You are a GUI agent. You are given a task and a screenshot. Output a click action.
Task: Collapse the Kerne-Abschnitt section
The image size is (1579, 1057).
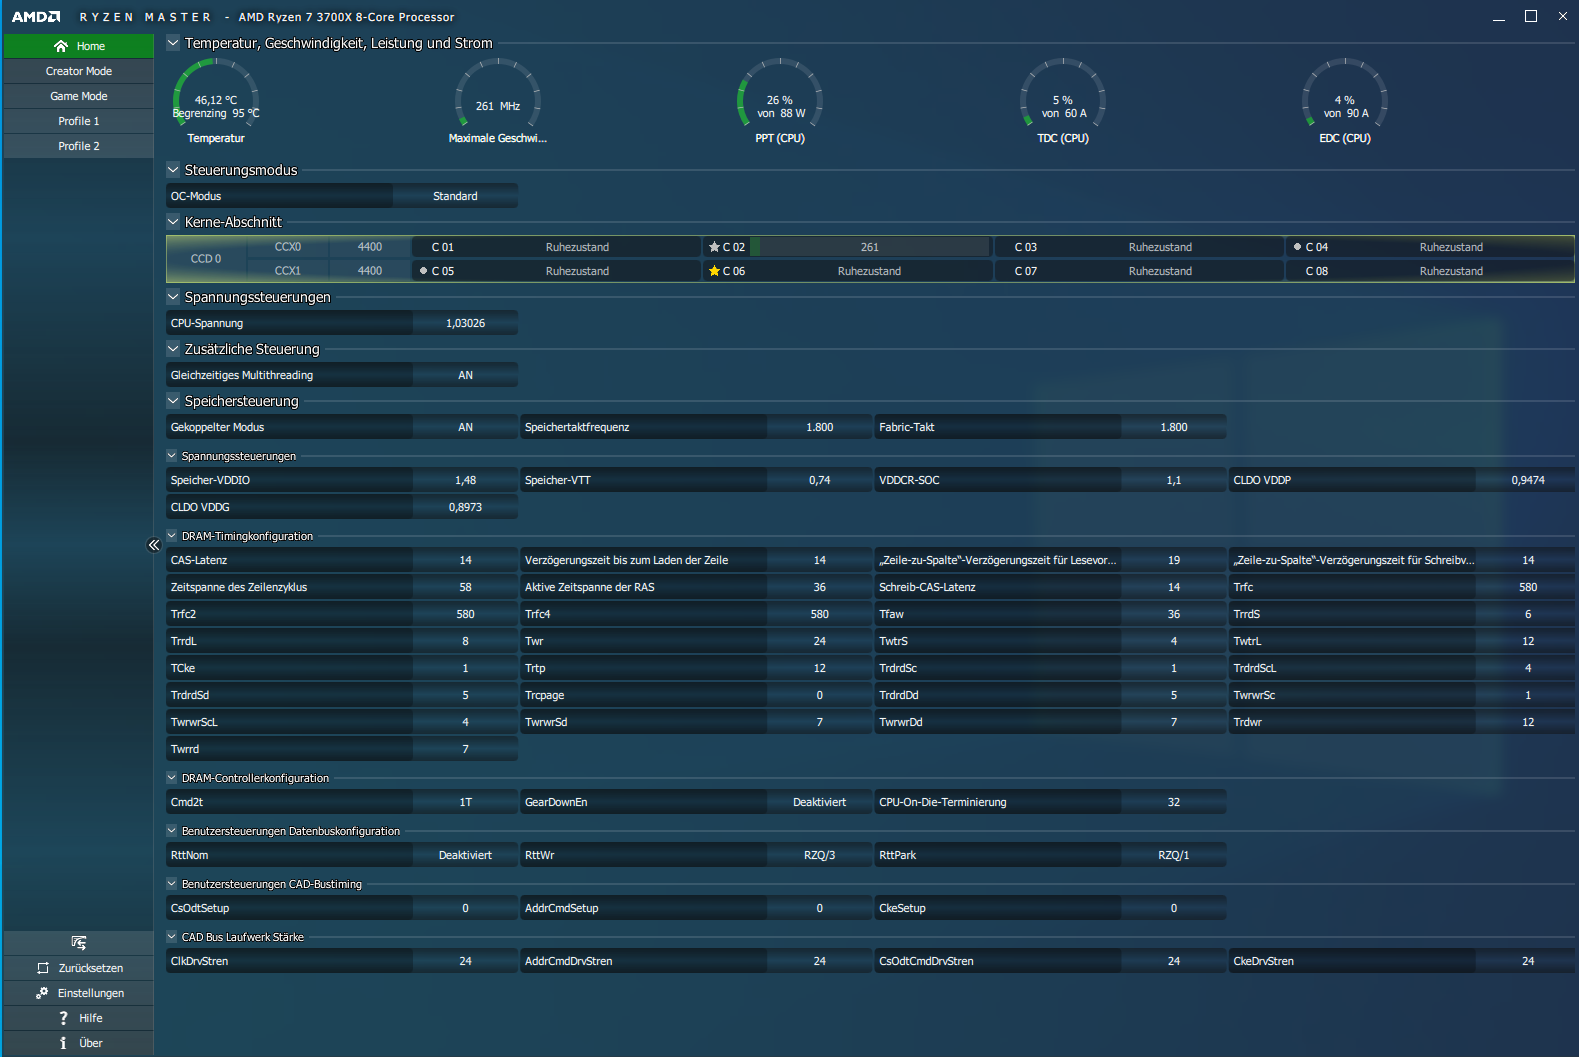(173, 221)
